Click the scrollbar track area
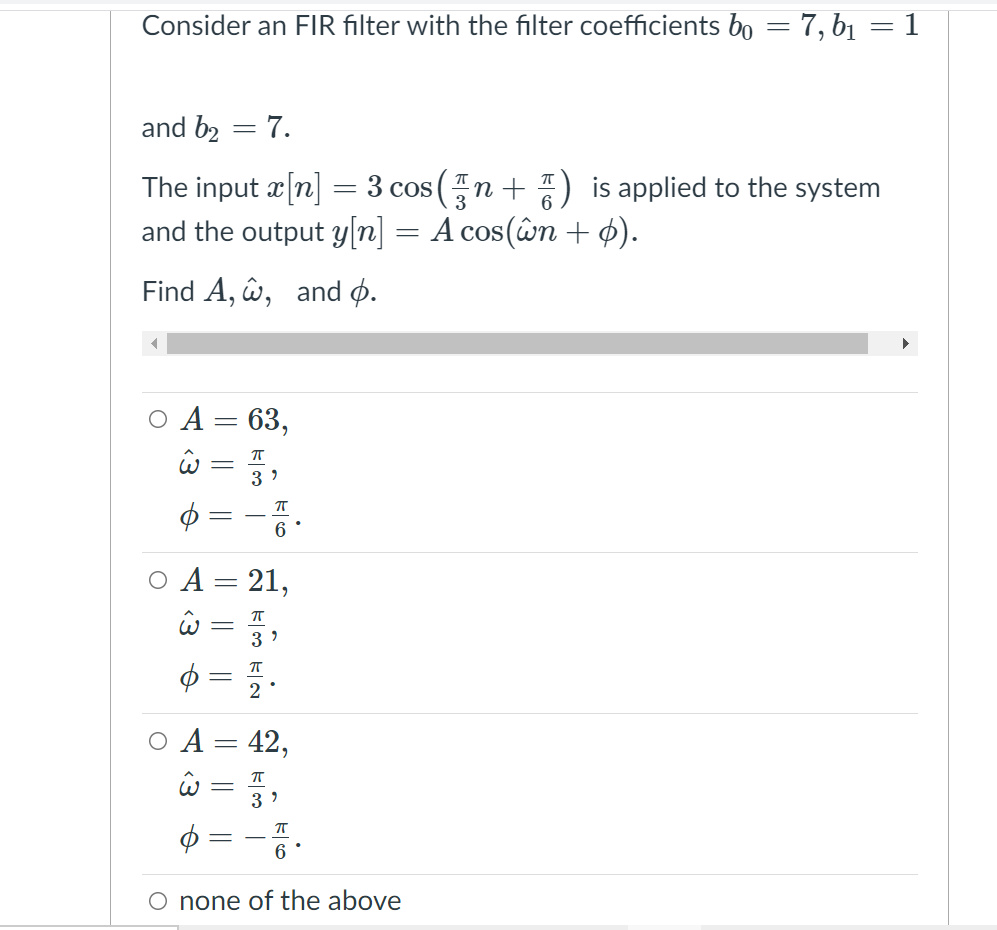 tap(885, 343)
